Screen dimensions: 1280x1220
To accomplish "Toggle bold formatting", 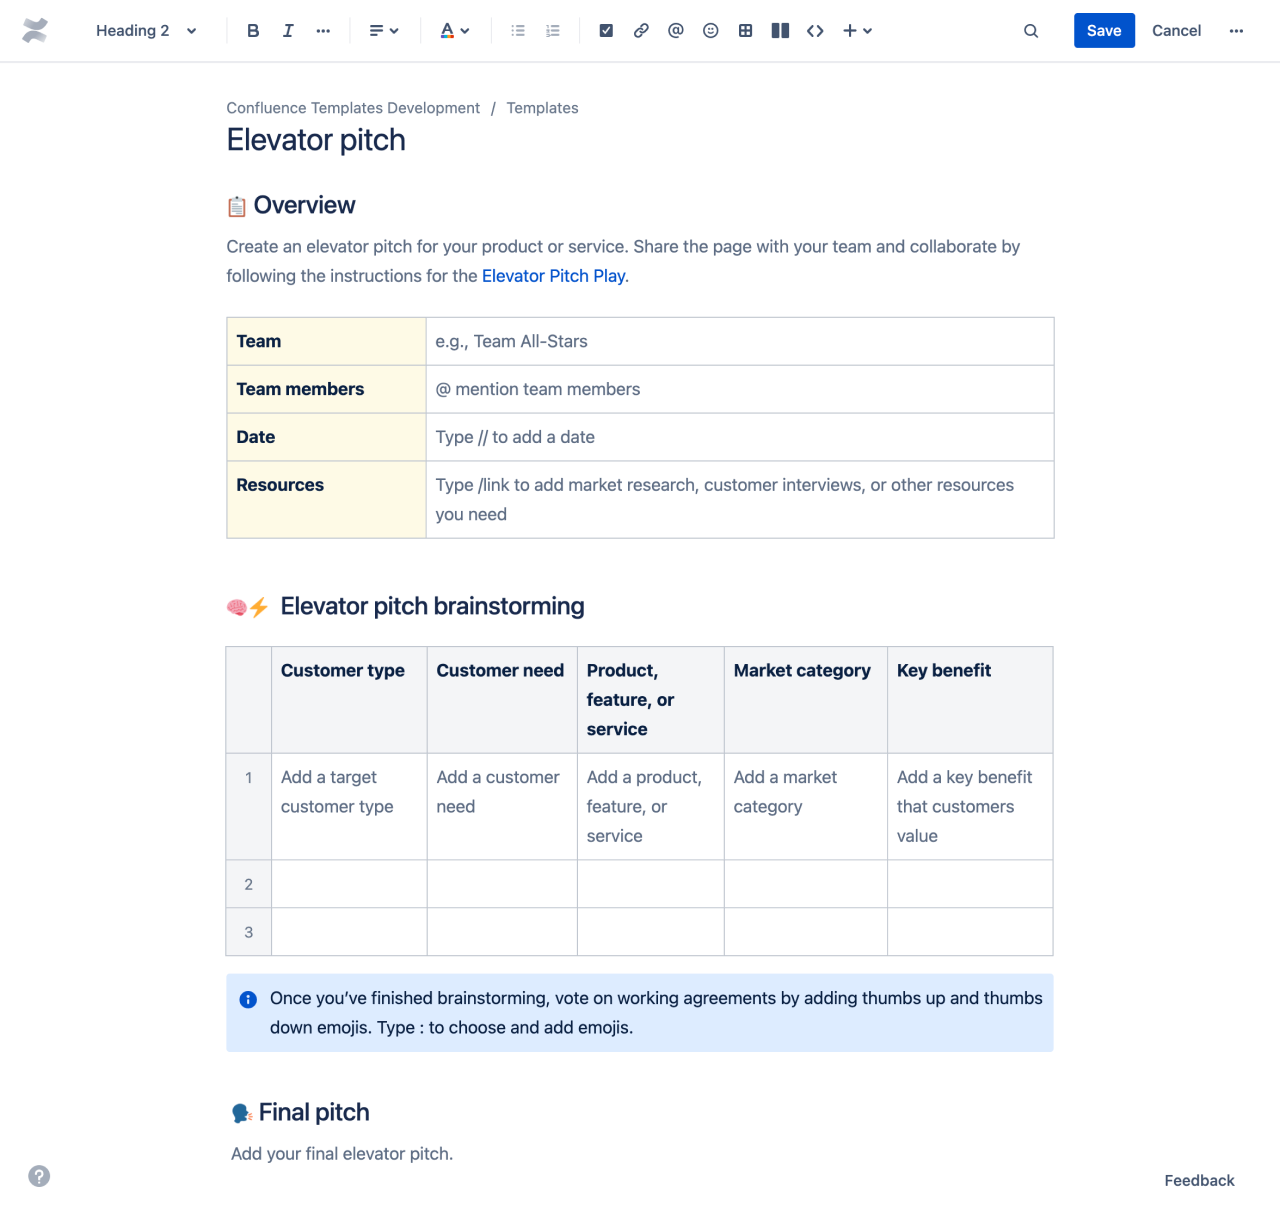I will [x=253, y=30].
